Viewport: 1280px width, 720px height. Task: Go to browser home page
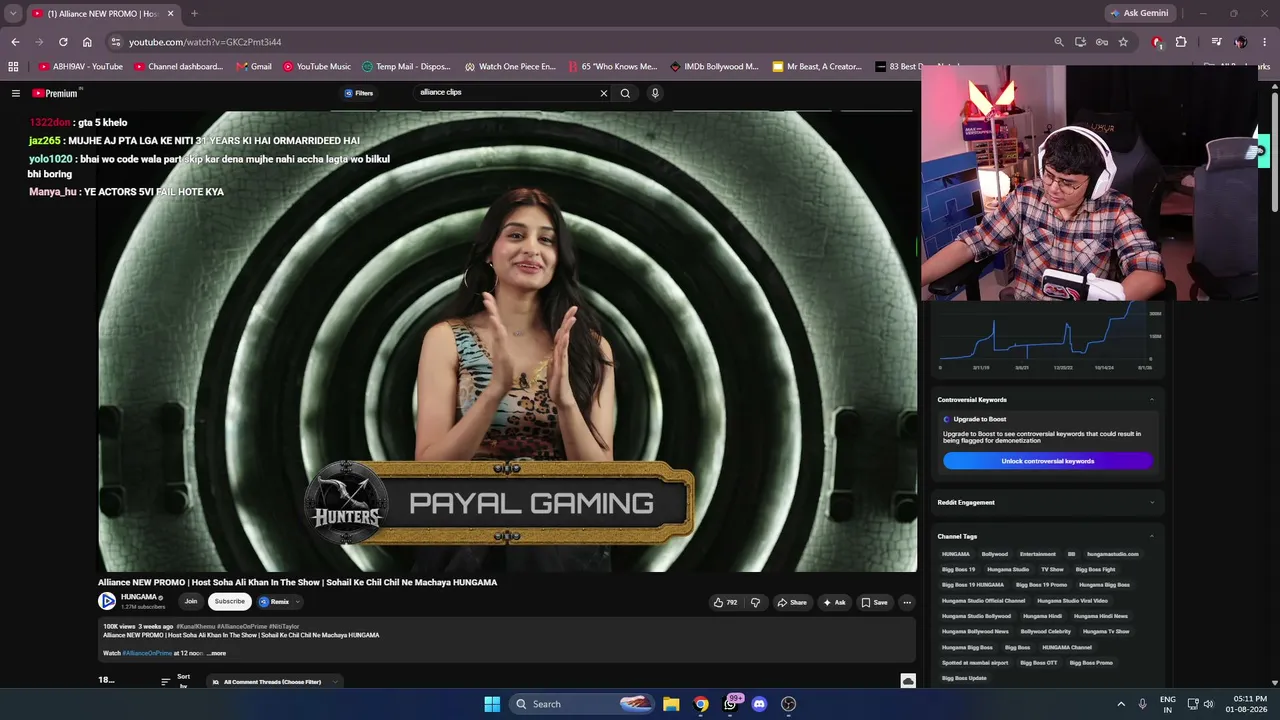[87, 42]
